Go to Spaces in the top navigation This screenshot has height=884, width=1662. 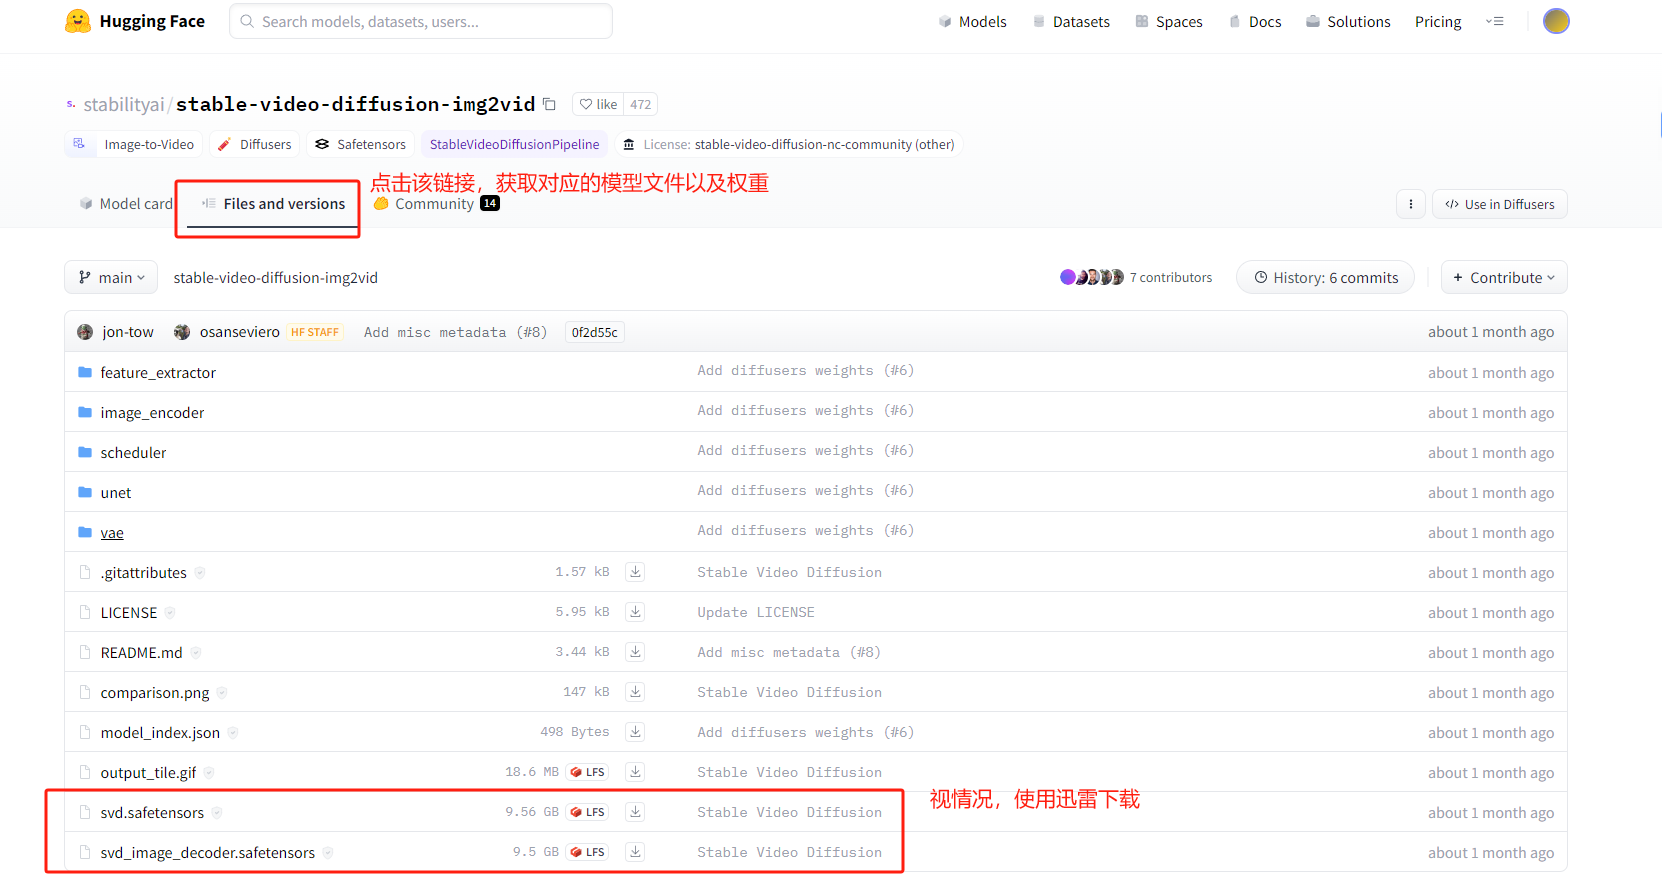(x=1169, y=21)
